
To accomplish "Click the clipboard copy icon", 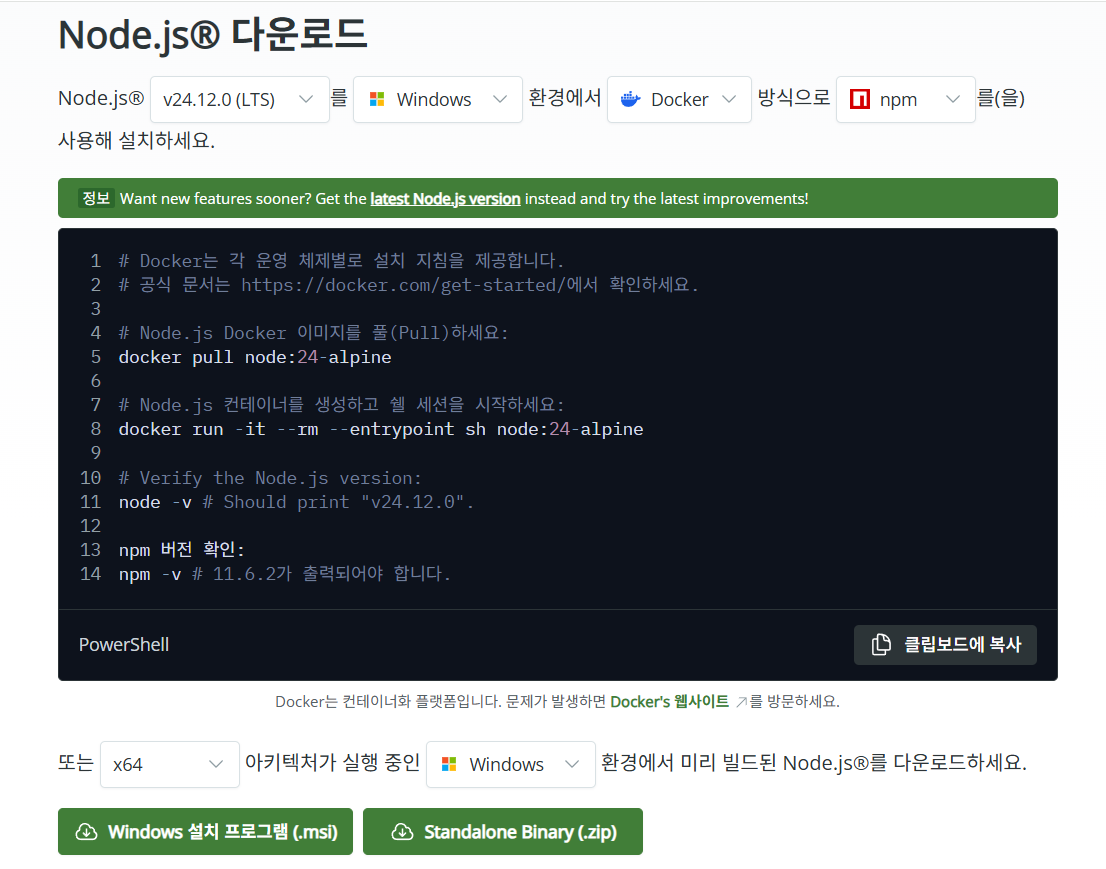I will pyautogui.click(x=881, y=644).
